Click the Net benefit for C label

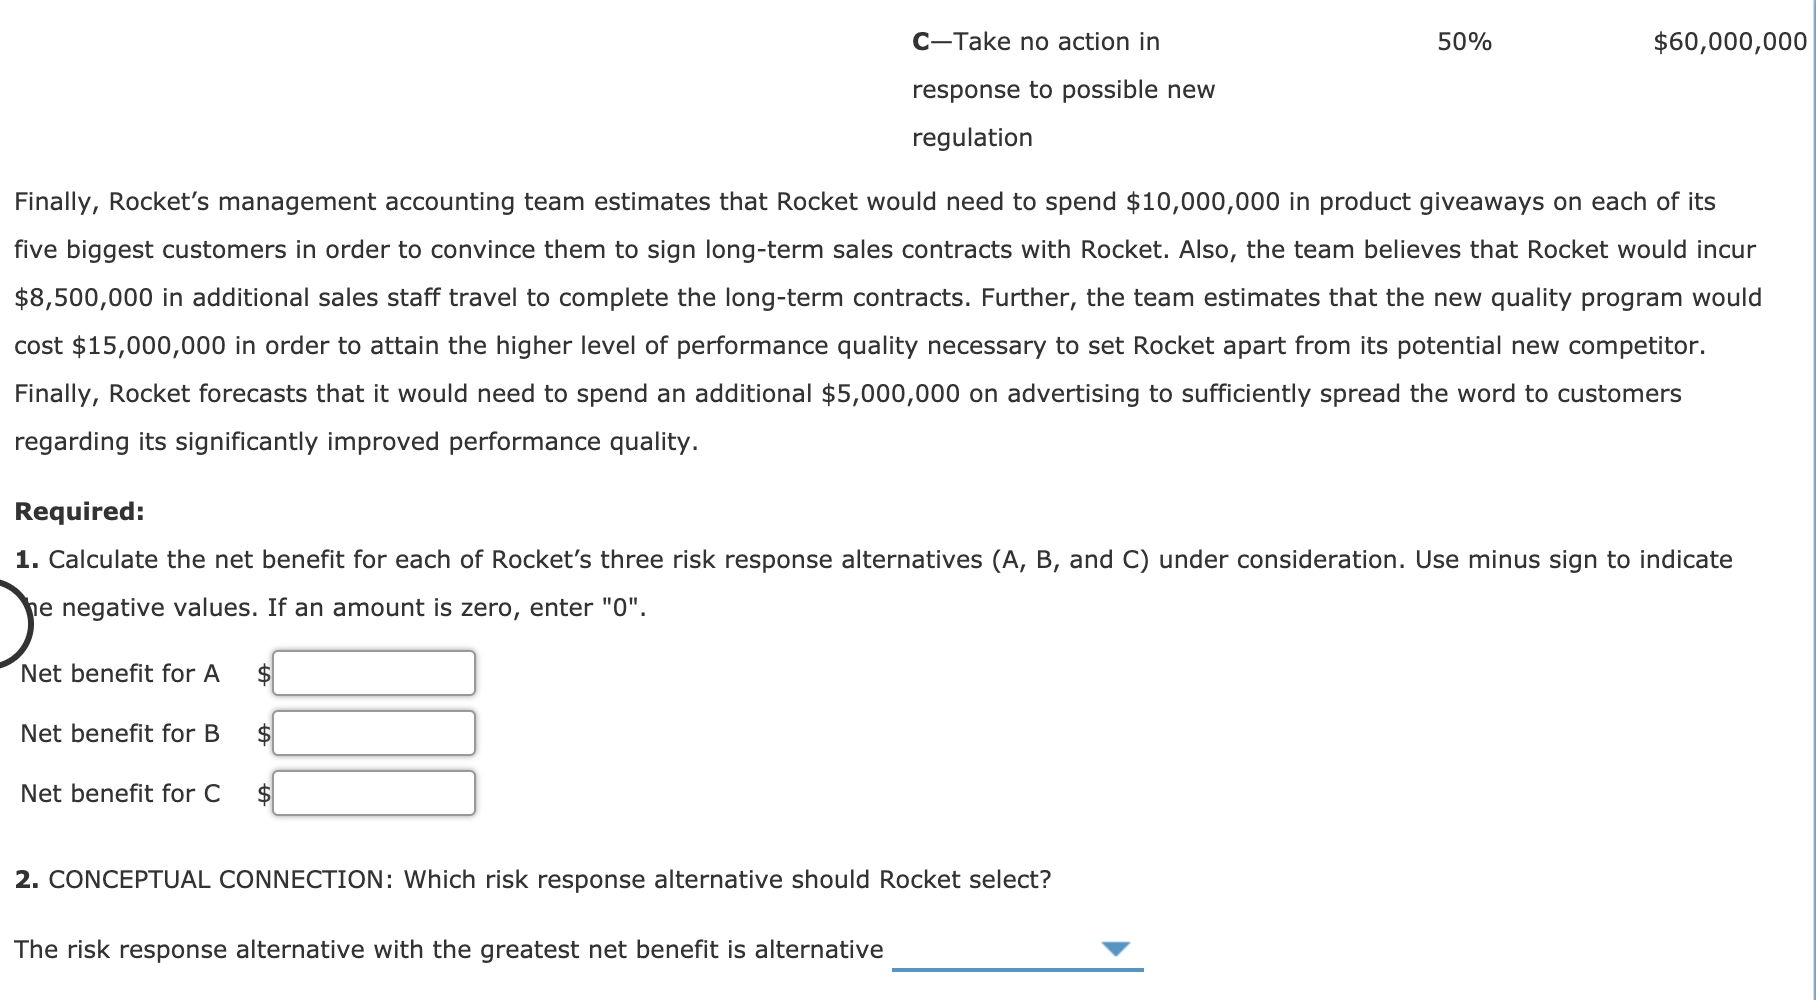120,794
